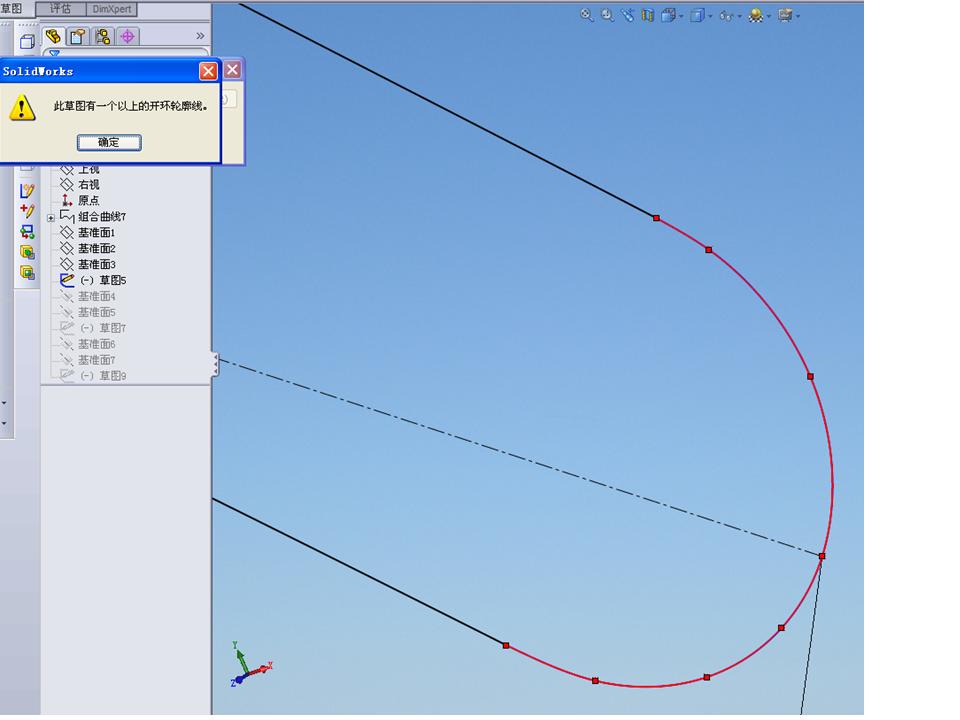960x720 pixels.
Task: Switch to the 评估 tab
Action: point(60,9)
